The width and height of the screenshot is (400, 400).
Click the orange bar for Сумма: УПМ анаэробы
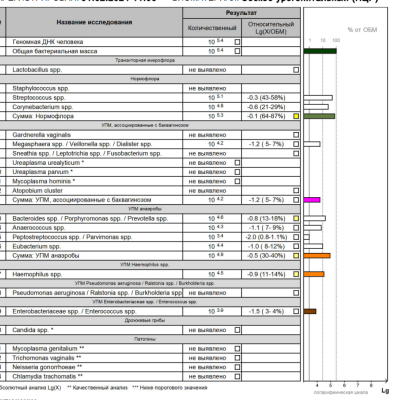[317, 256]
